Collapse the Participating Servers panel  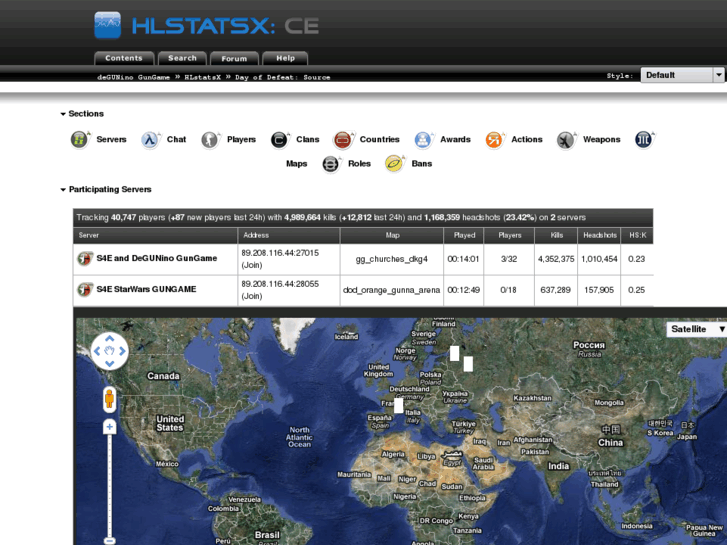[x=63, y=190]
